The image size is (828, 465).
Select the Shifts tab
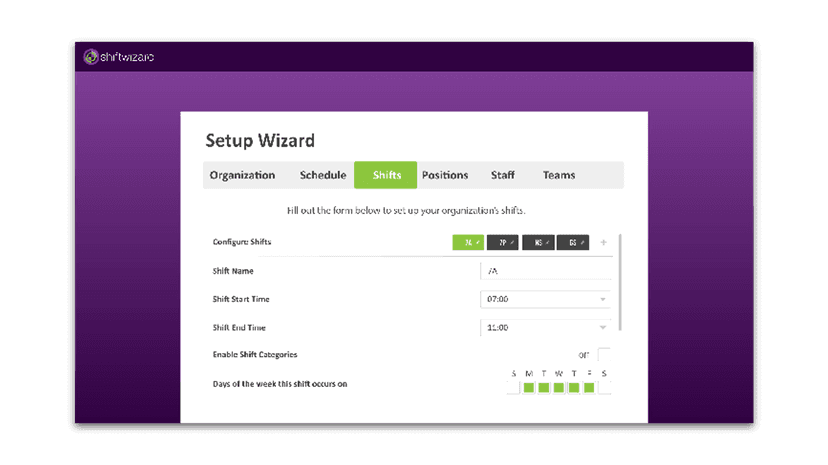point(385,175)
